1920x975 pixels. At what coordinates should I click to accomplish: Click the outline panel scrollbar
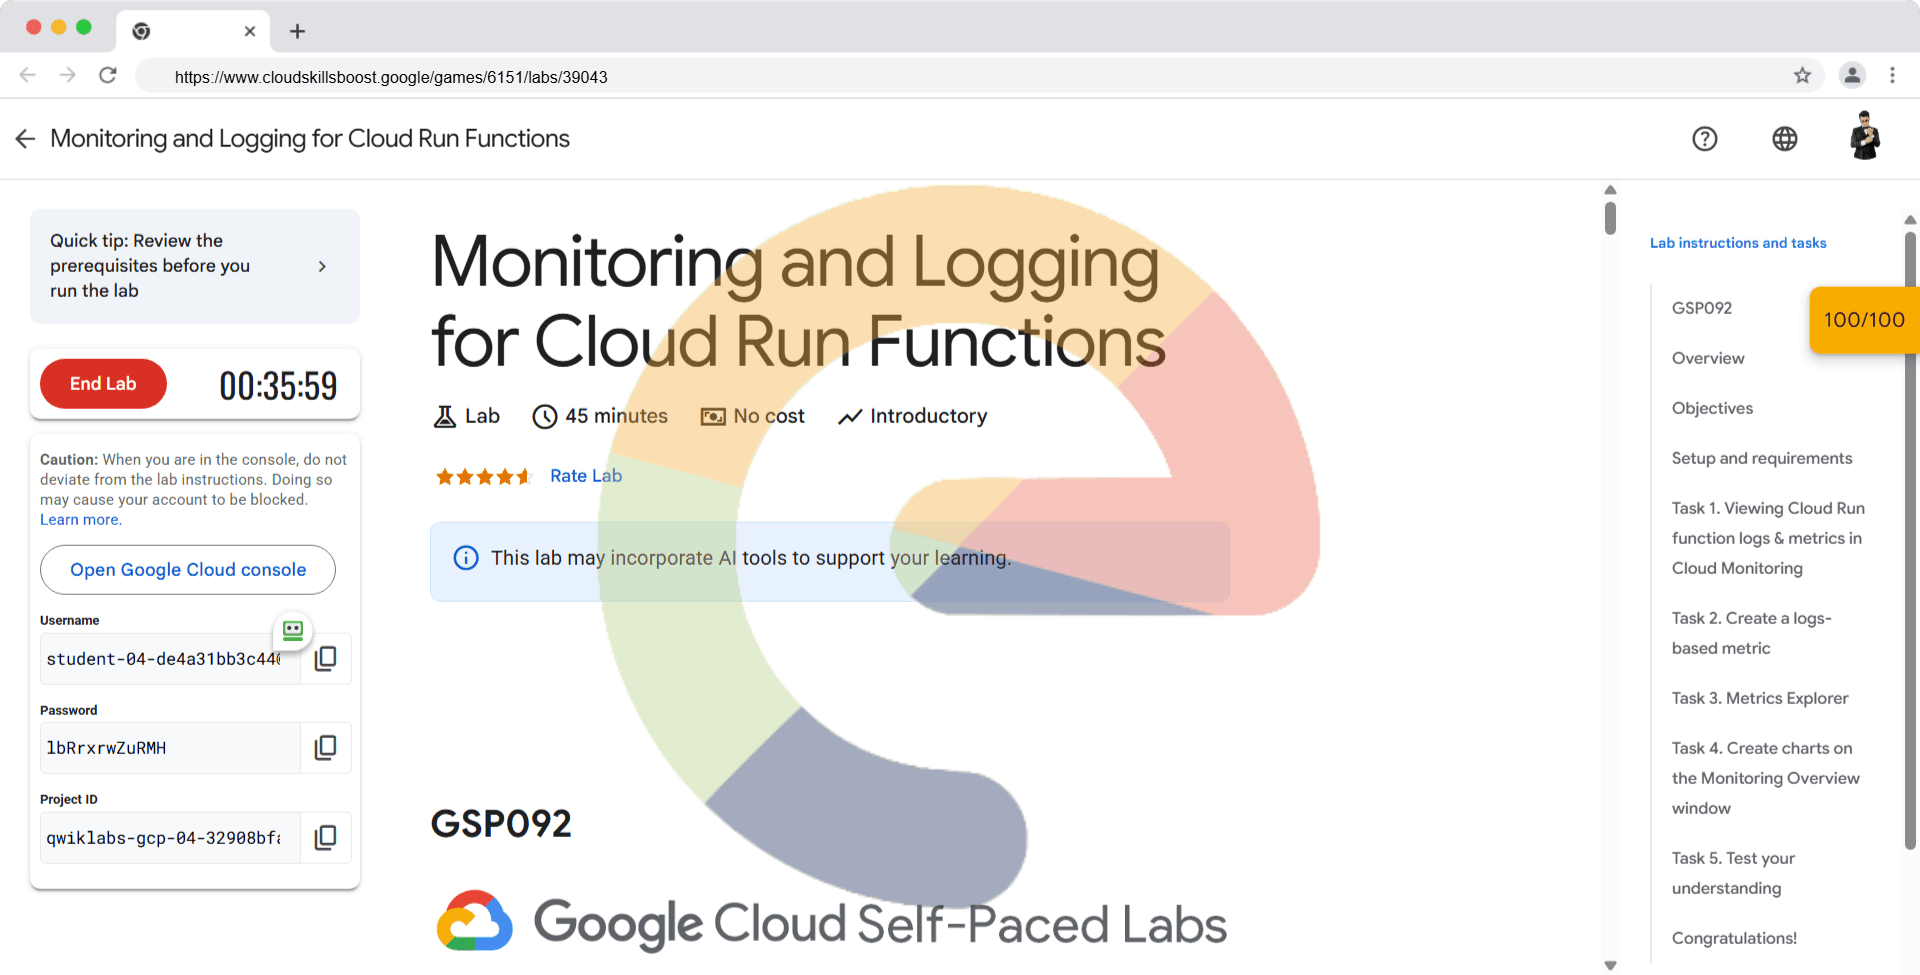tap(1910, 540)
